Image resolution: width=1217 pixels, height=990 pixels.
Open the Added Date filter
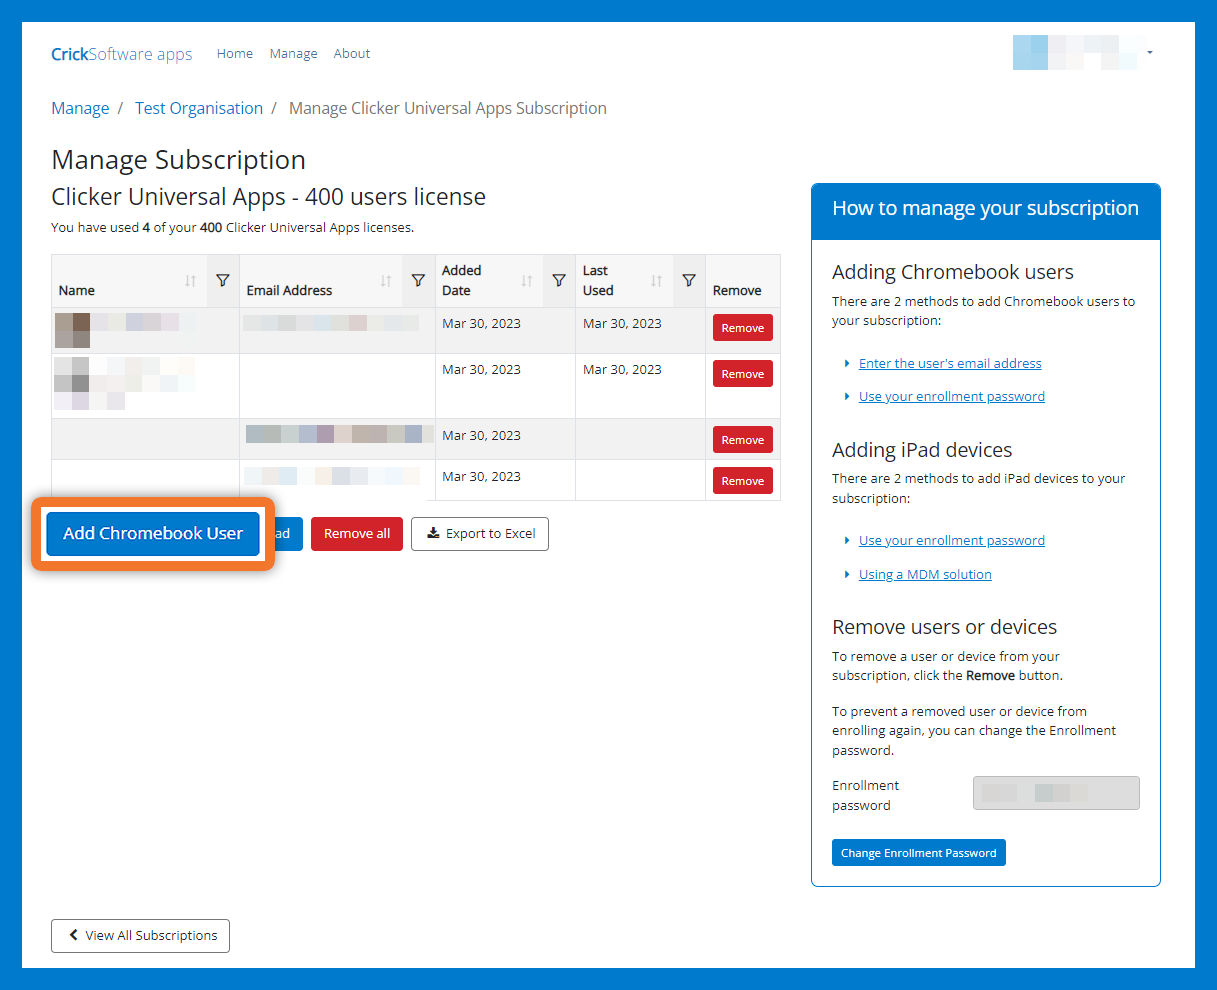[559, 281]
